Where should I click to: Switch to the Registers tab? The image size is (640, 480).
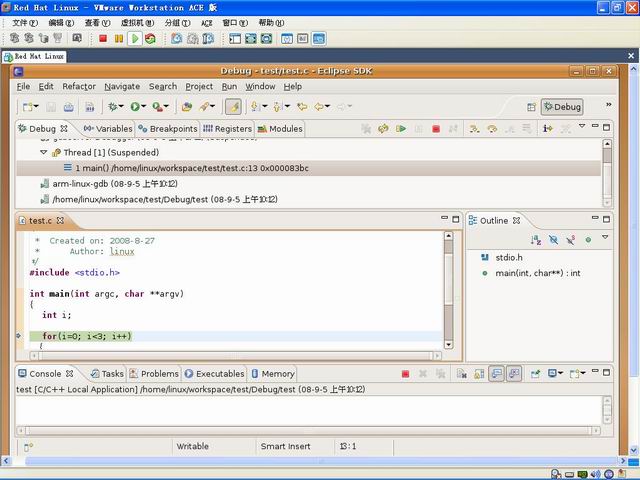(228, 129)
